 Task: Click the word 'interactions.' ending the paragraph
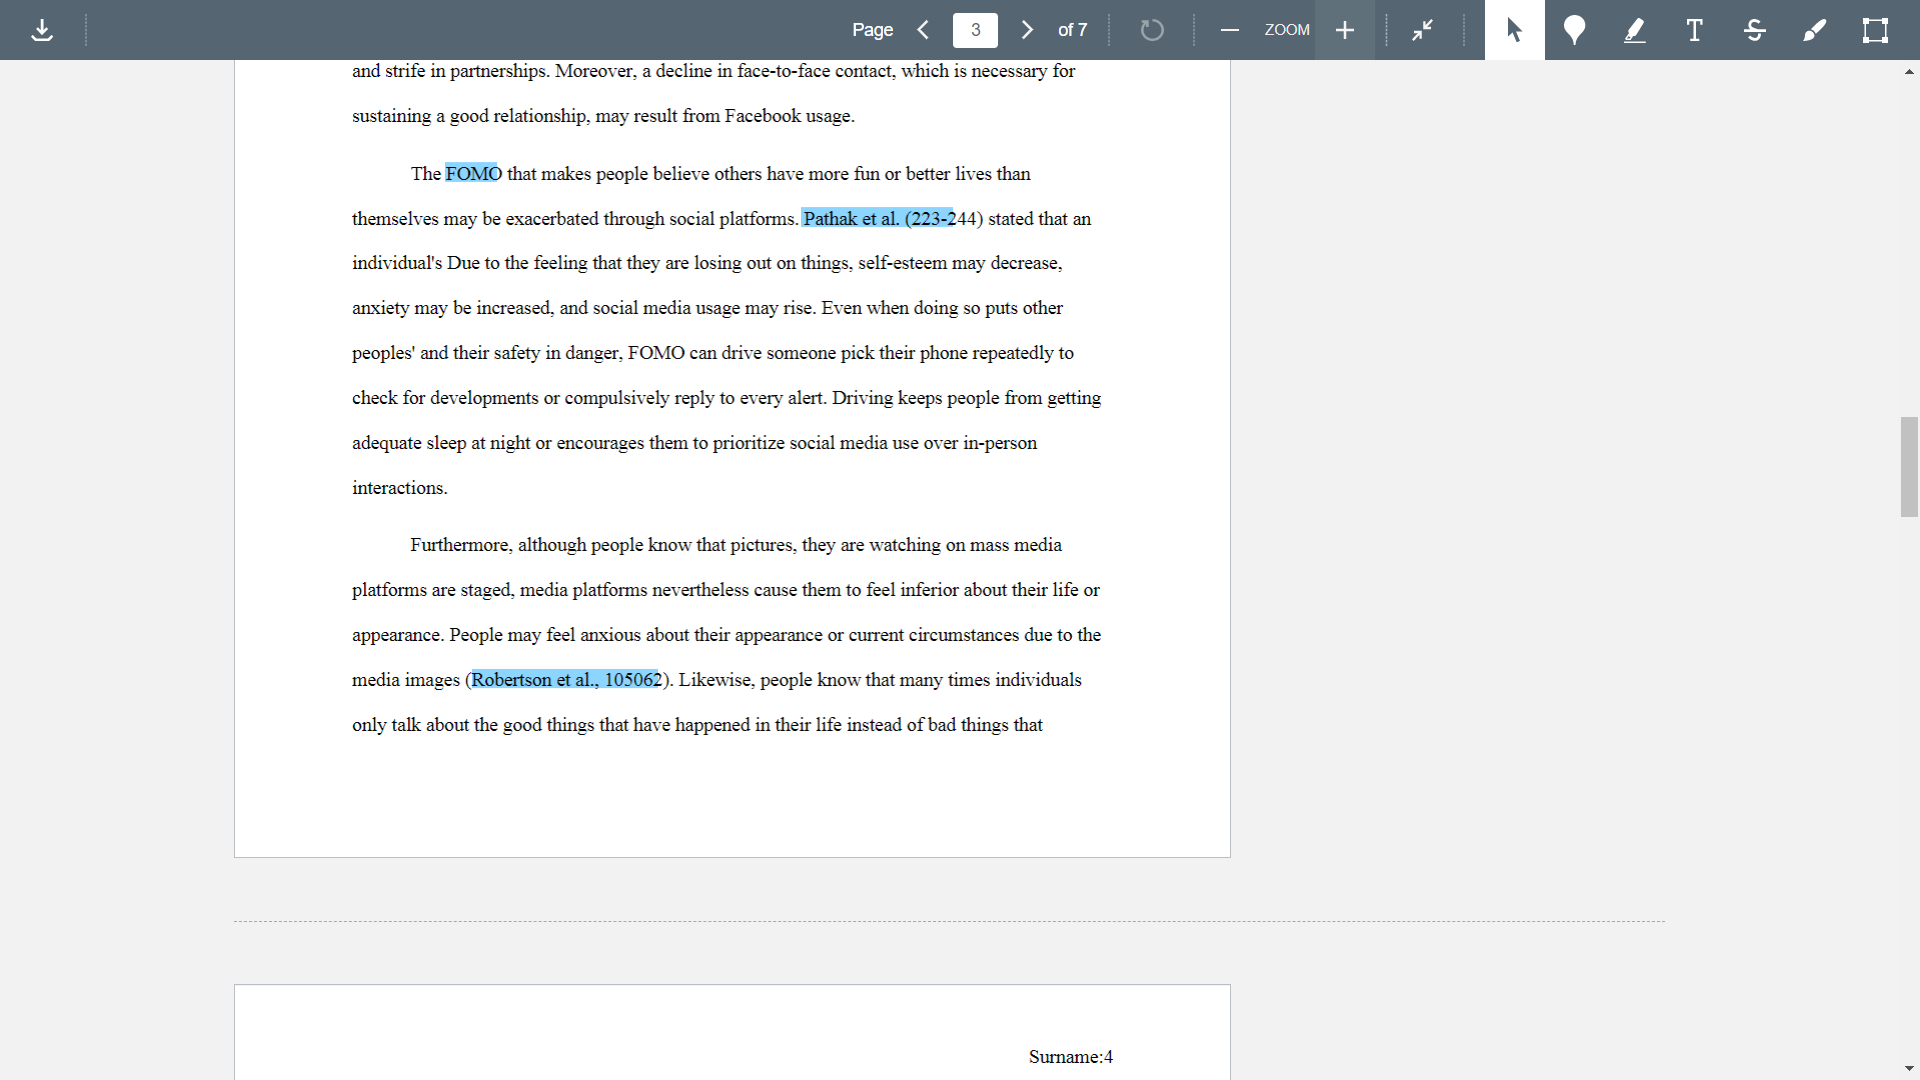pos(400,488)
